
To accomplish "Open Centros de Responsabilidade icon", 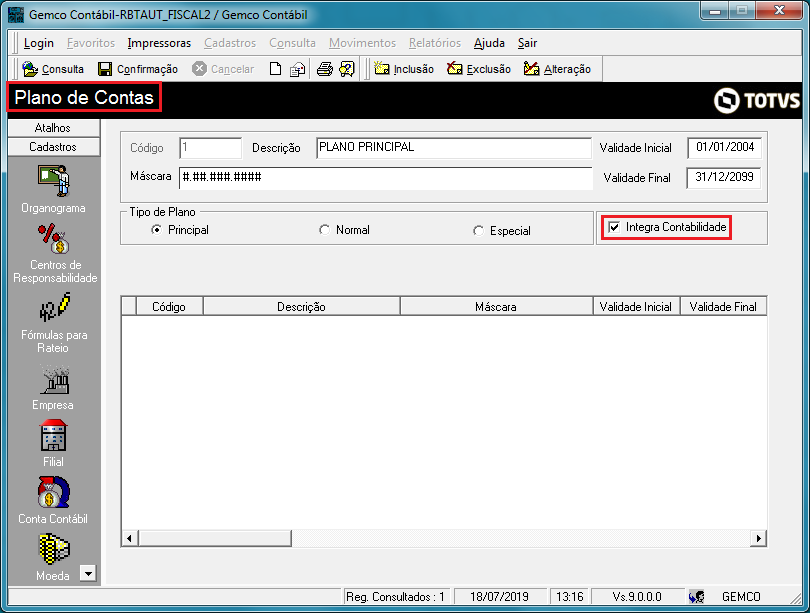I will click(54, 239).
